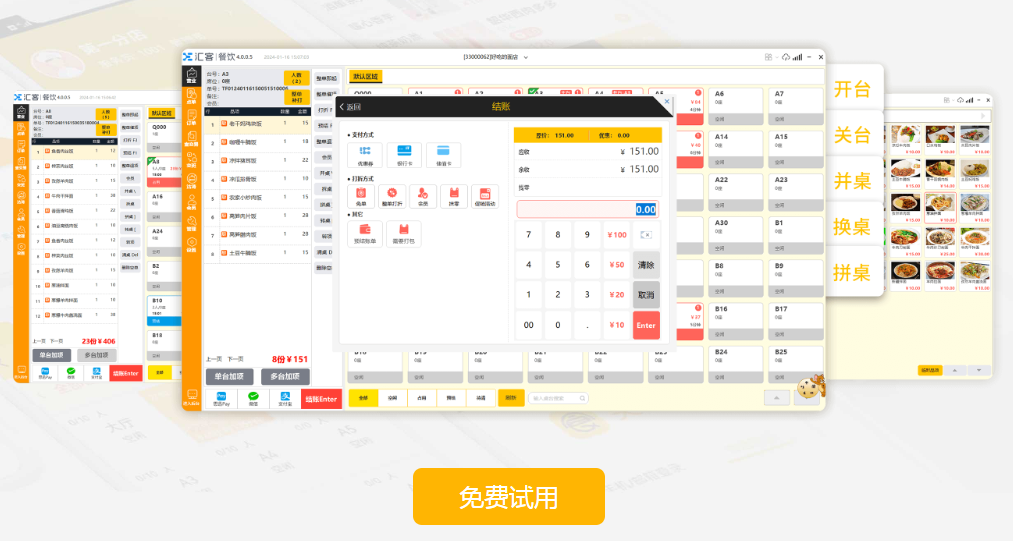Select table A16 in the left window
This screenshot has height=541, width=1013.
click(164, 205)
